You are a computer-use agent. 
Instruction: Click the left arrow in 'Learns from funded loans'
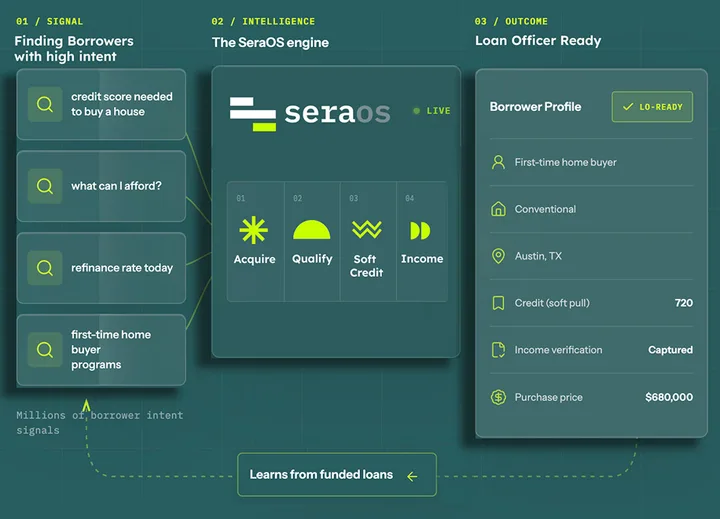click(412, 477)
